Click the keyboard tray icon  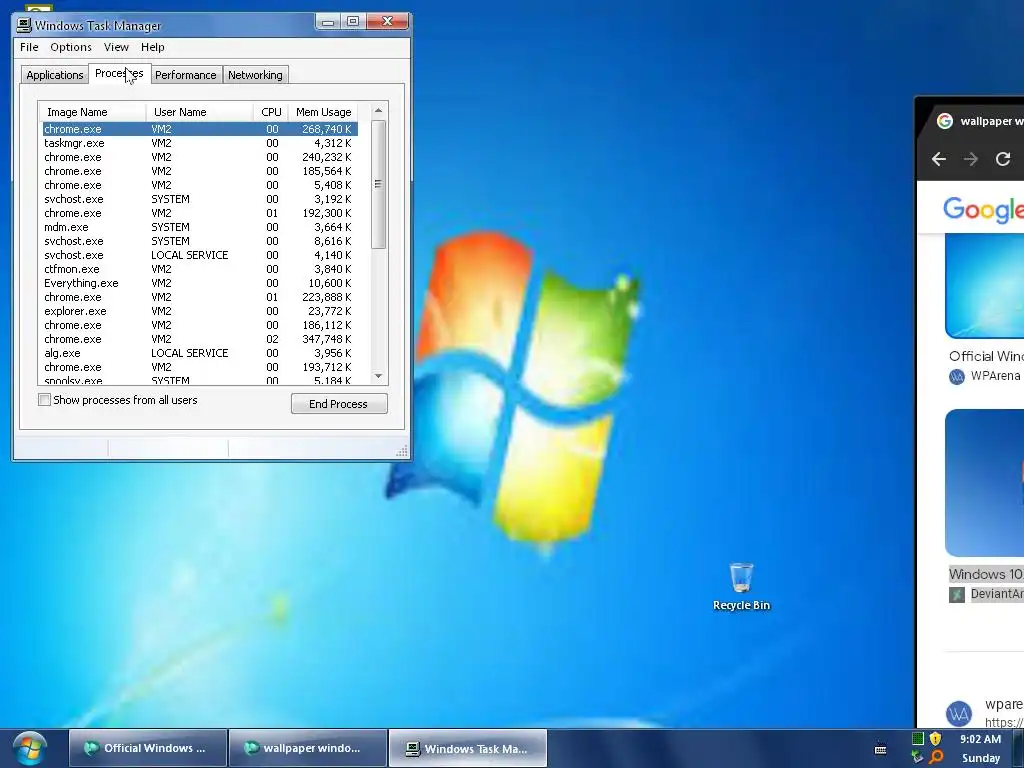pos(880,748)
